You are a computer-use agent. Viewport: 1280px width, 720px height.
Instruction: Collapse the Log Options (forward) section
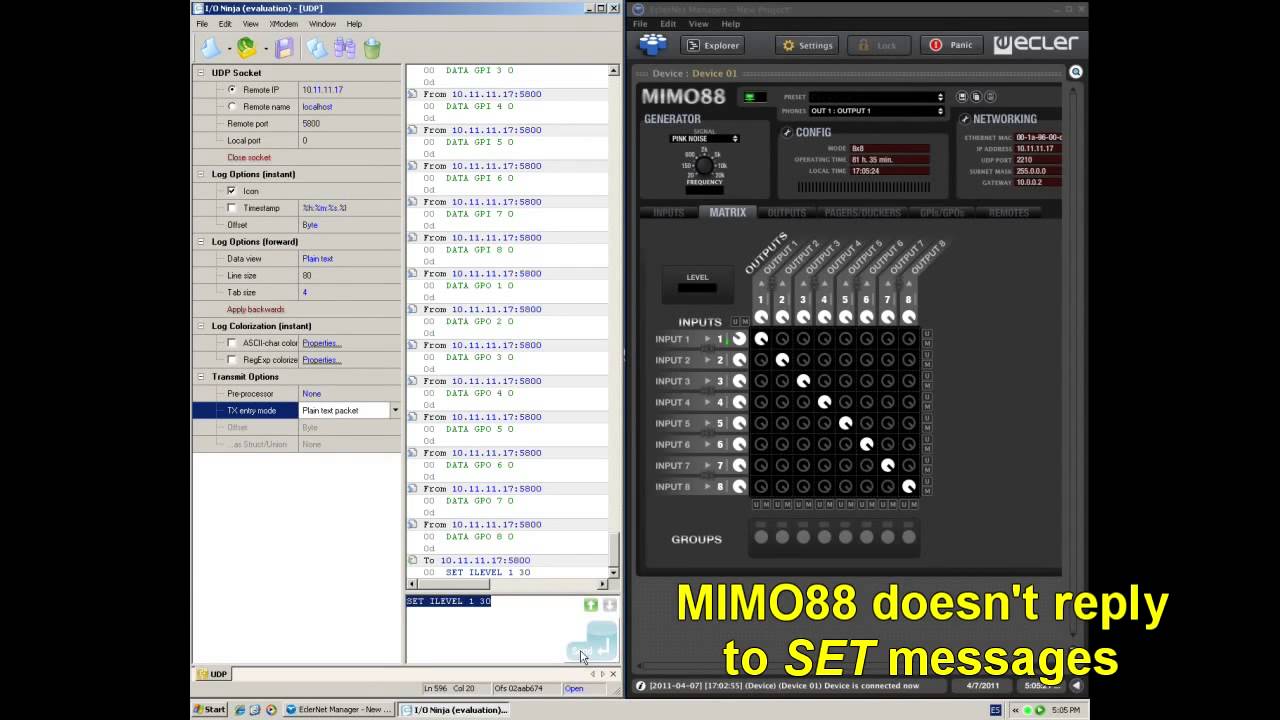(x=200, y=242)
